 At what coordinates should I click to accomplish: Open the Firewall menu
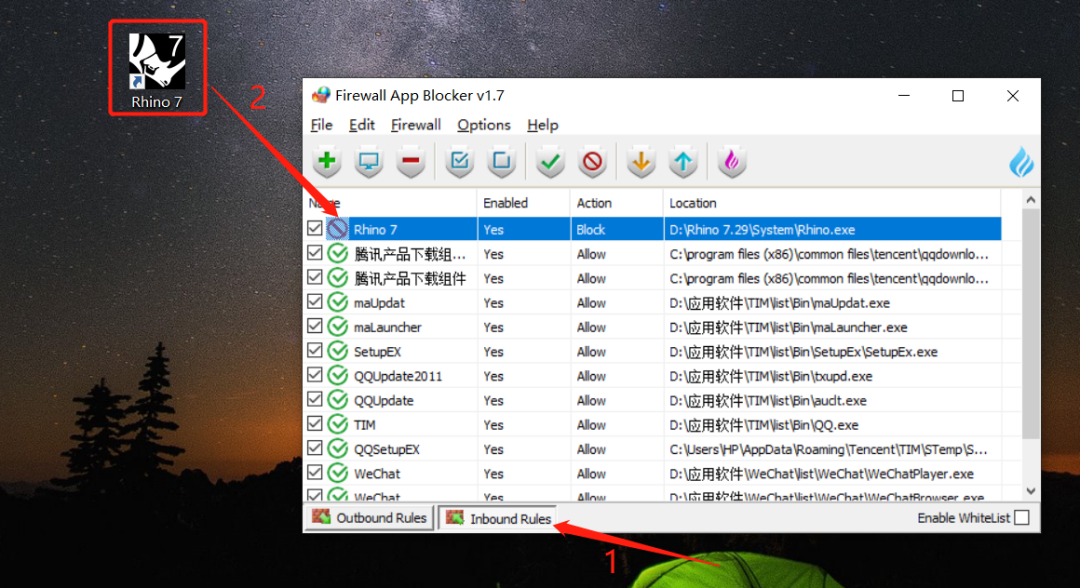[415, 125]
